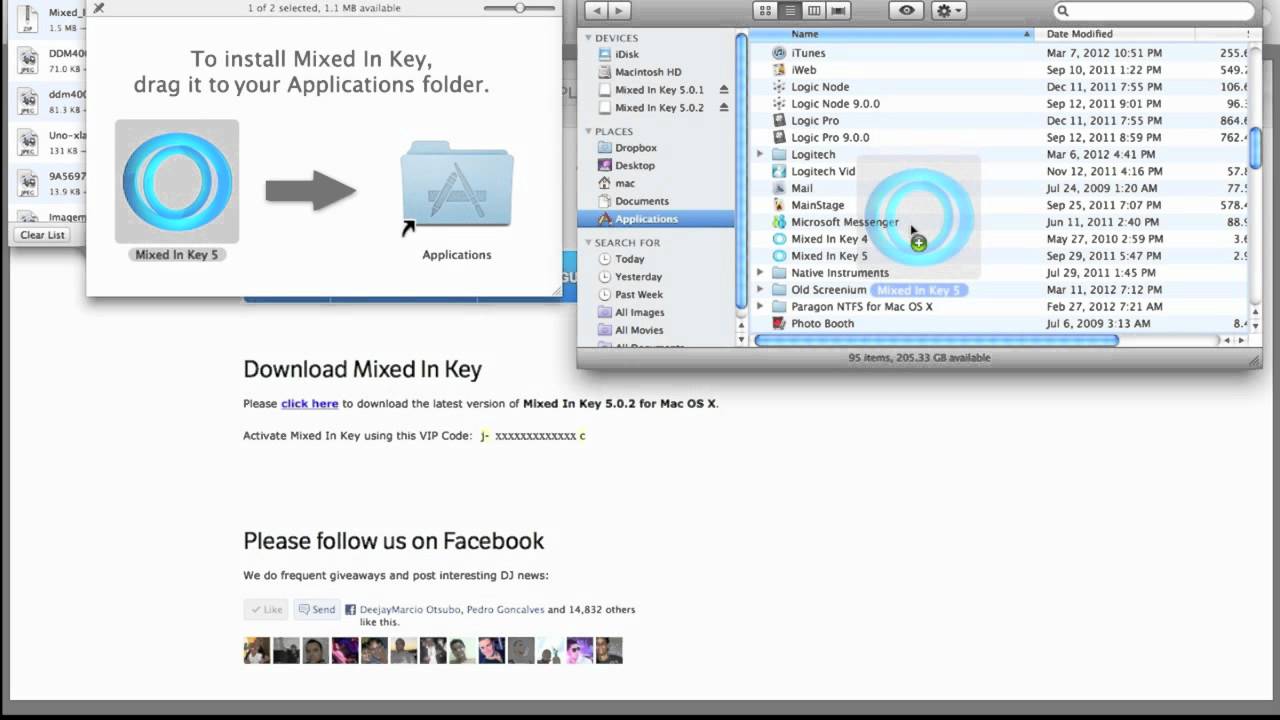Image resolution: width=1280 pixels, height=720 pixels.
Task: Expand the Logitech folder
Action: coord(760,155)
